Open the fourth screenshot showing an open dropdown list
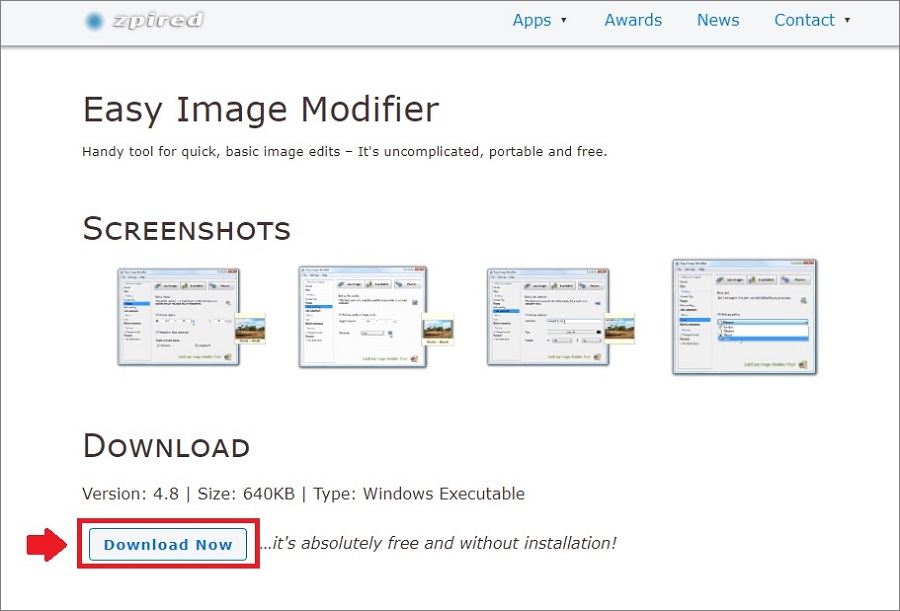Viewport: 900px width, 611px height. pos(744,316)
